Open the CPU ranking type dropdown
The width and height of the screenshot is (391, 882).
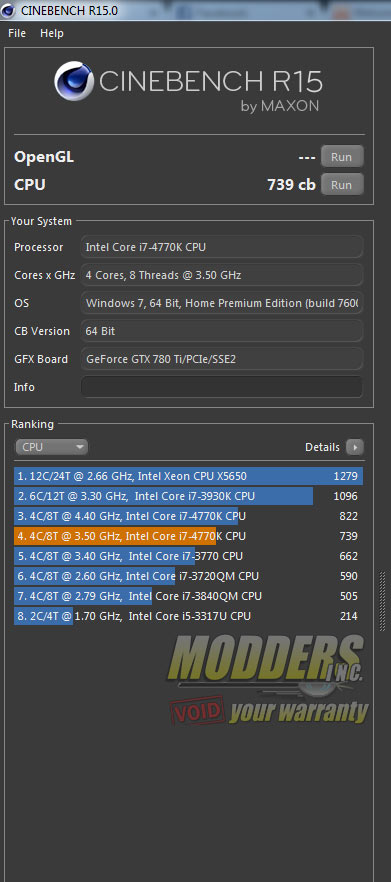[52, 447]
